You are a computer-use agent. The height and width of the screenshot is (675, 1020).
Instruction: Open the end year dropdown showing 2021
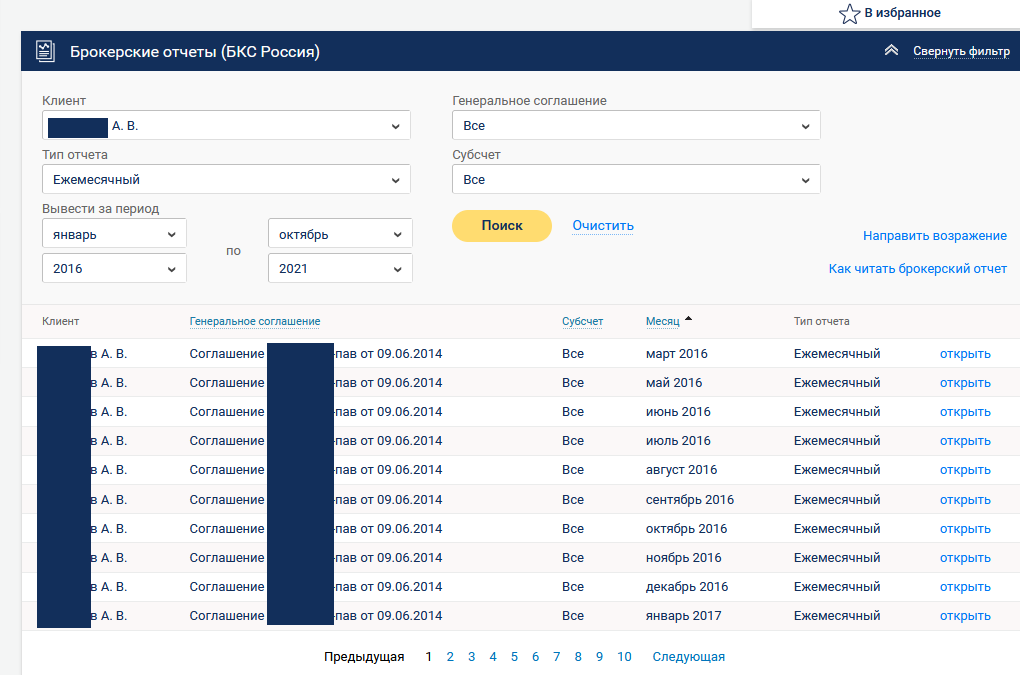tap(340, 269)
